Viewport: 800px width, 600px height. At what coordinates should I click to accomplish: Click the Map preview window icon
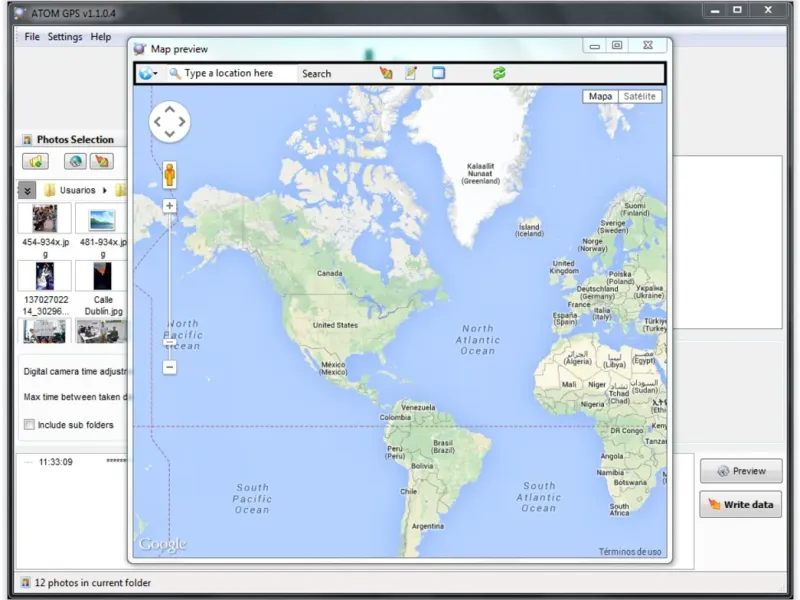pos(140,49)
